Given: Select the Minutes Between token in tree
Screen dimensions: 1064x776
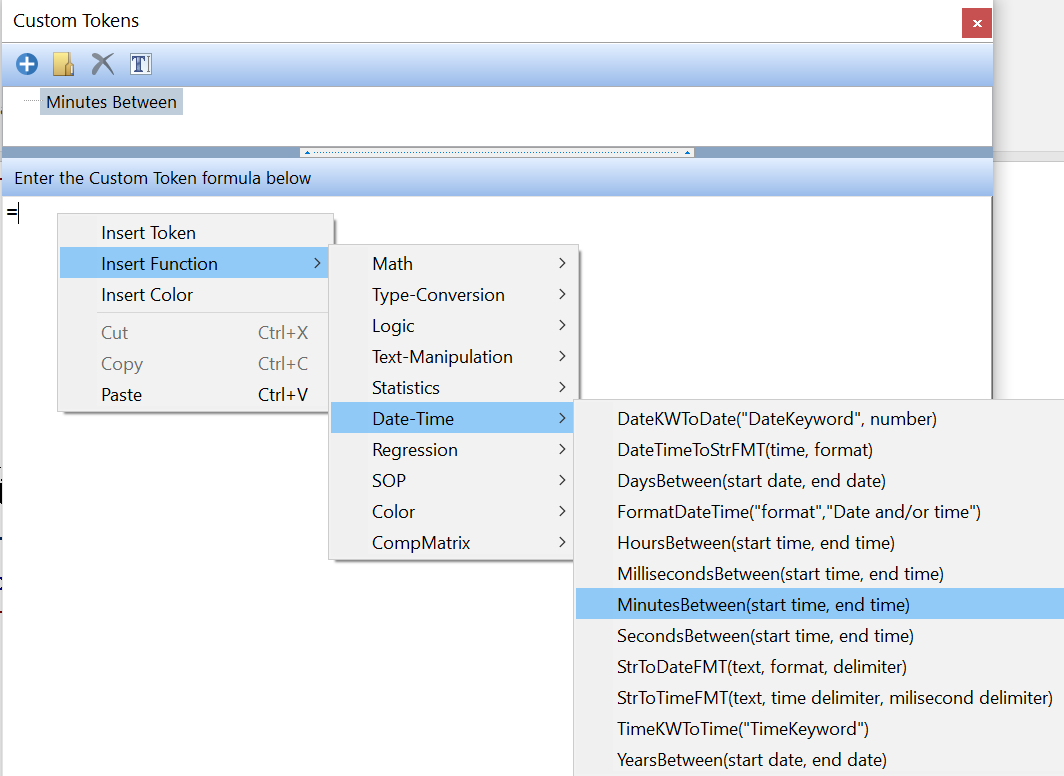Looking at the screenshot, I should [x=111, y=102].
